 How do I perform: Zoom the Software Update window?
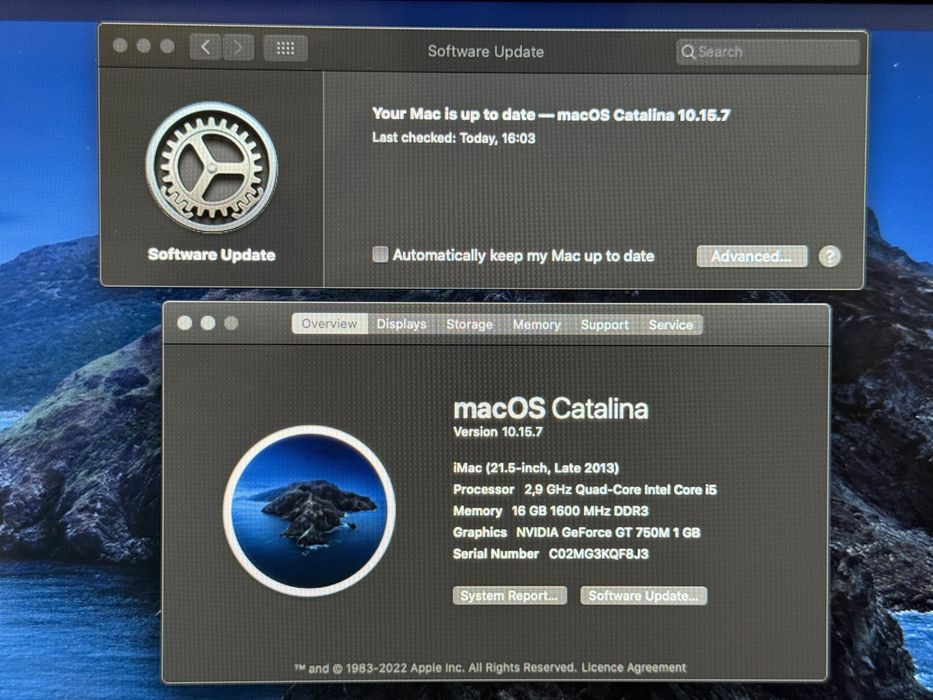point(167,46)
